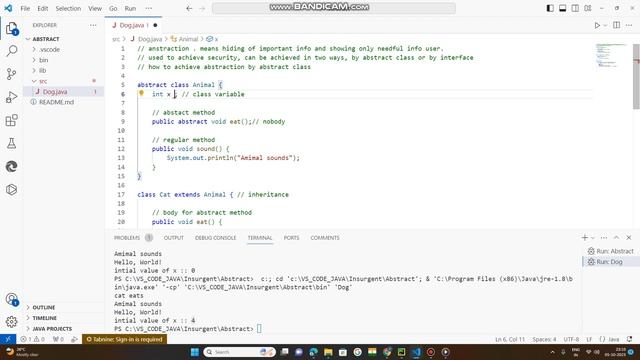Add a new terminal with plus icon

[x=584, y=238]
